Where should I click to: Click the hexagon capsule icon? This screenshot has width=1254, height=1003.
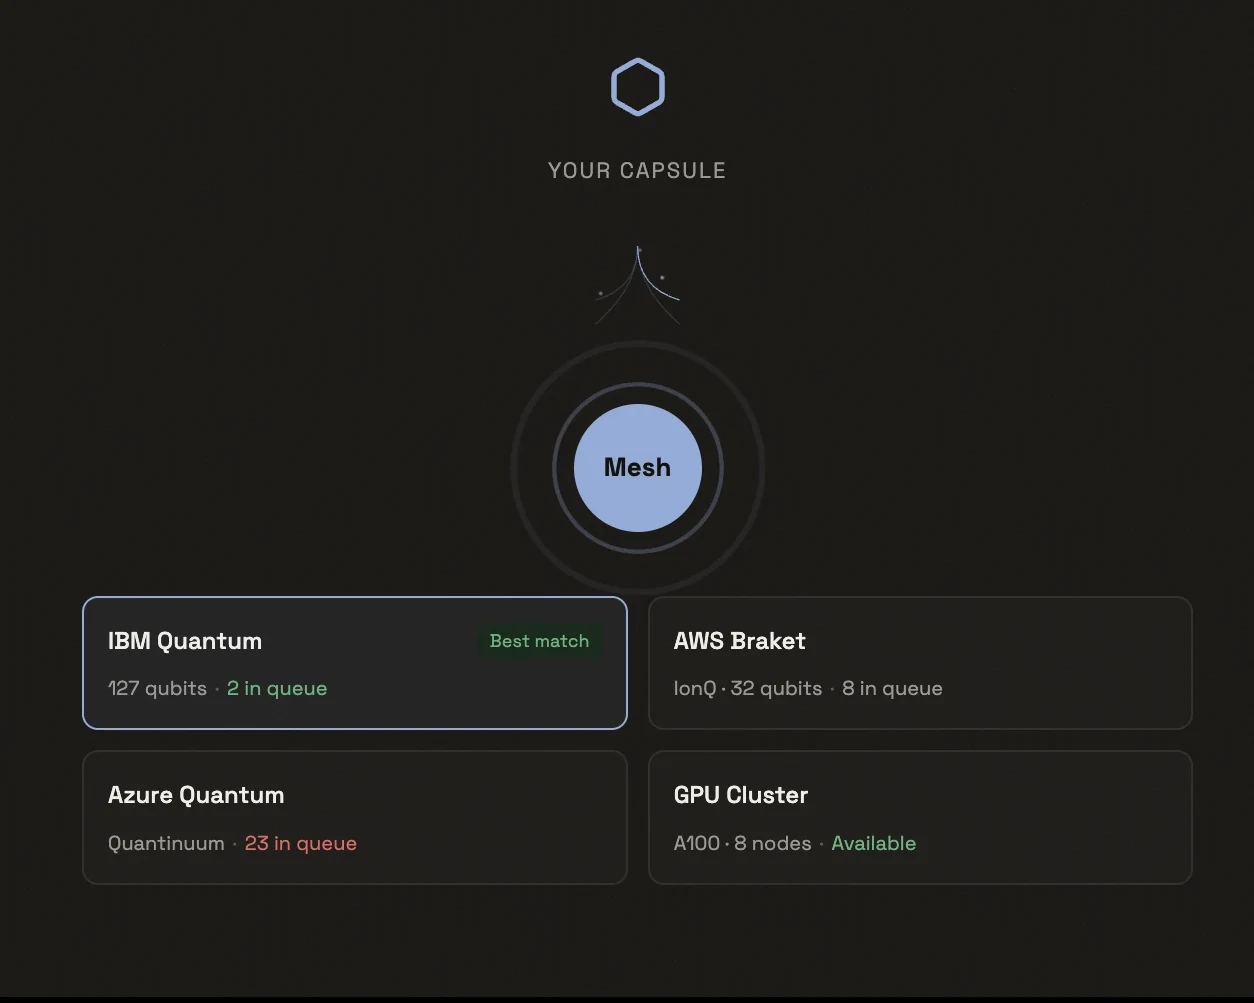(x=638, y=87)
